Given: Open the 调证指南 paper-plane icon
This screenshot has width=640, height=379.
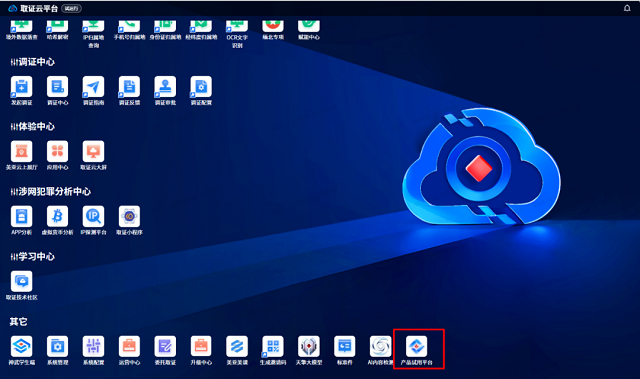Looking at the screenshot, I should 93,86.
